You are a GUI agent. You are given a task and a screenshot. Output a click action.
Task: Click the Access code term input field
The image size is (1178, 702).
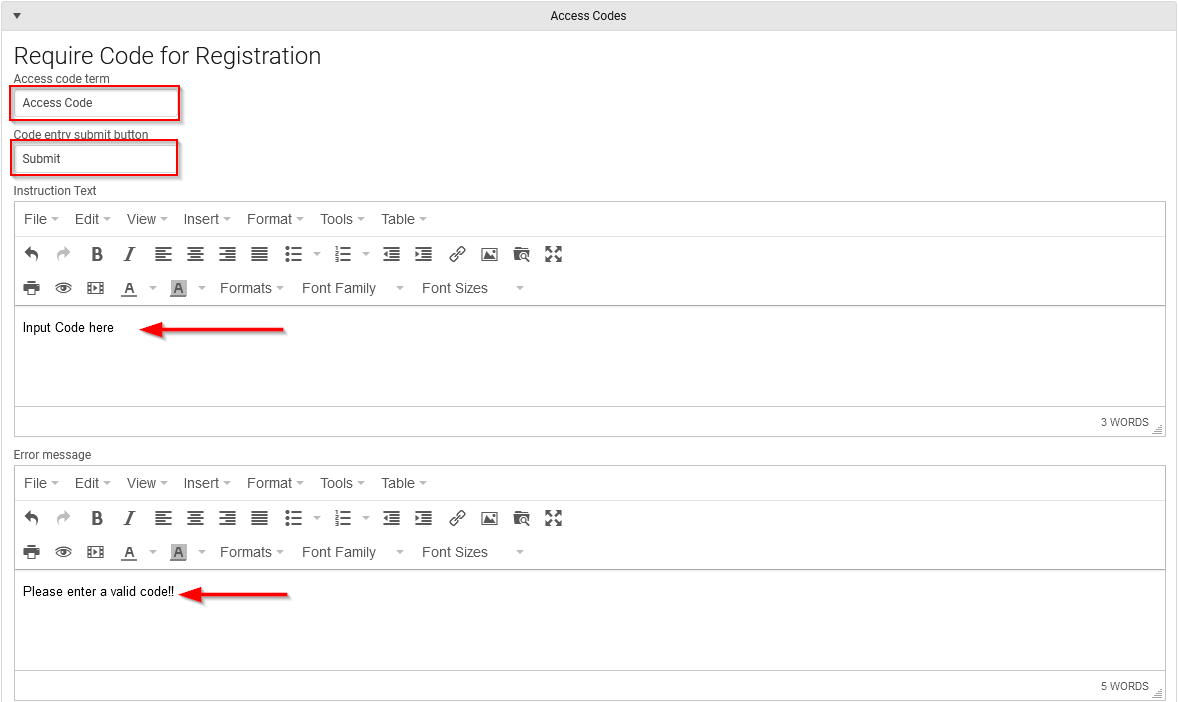click(x=95, y=103)
